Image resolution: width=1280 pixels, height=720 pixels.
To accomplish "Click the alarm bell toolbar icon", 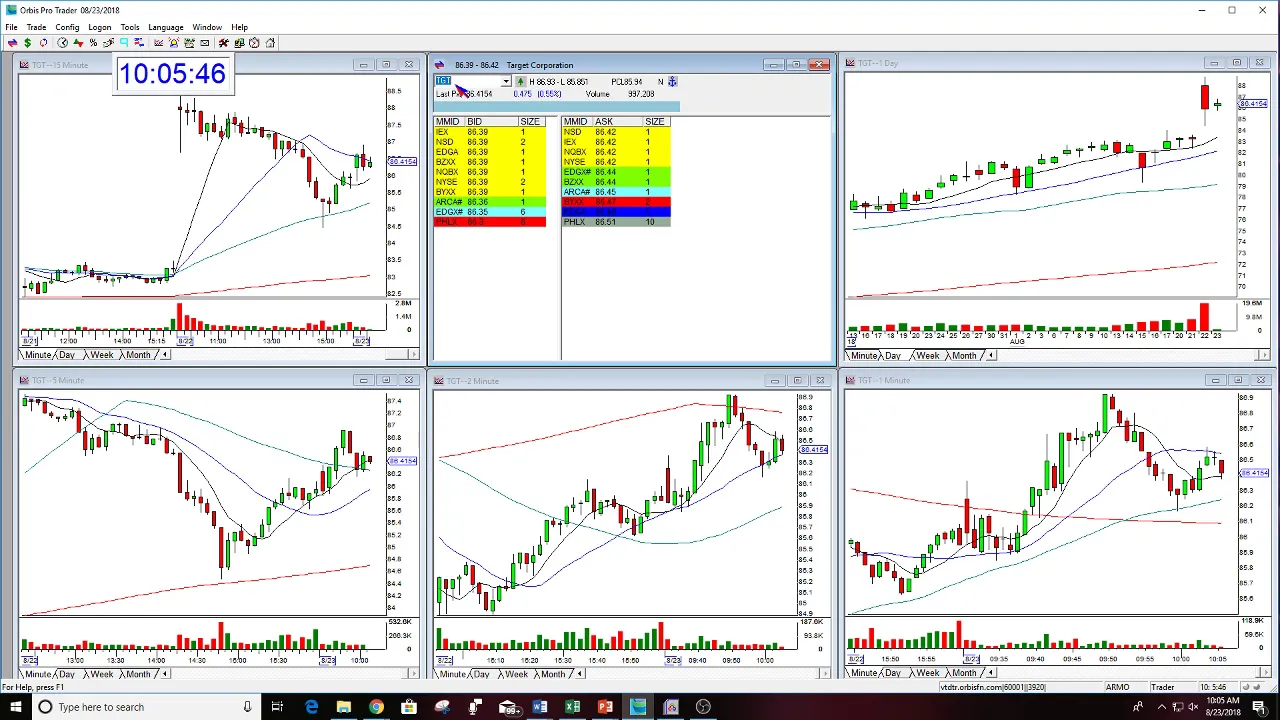I will 174,43.
